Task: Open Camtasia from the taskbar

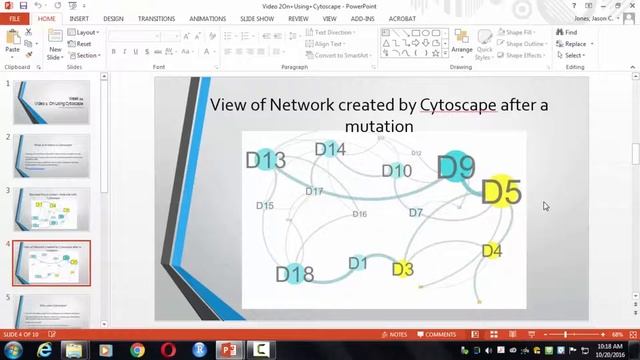Action: pyautogui.click(x=261, y=350)
